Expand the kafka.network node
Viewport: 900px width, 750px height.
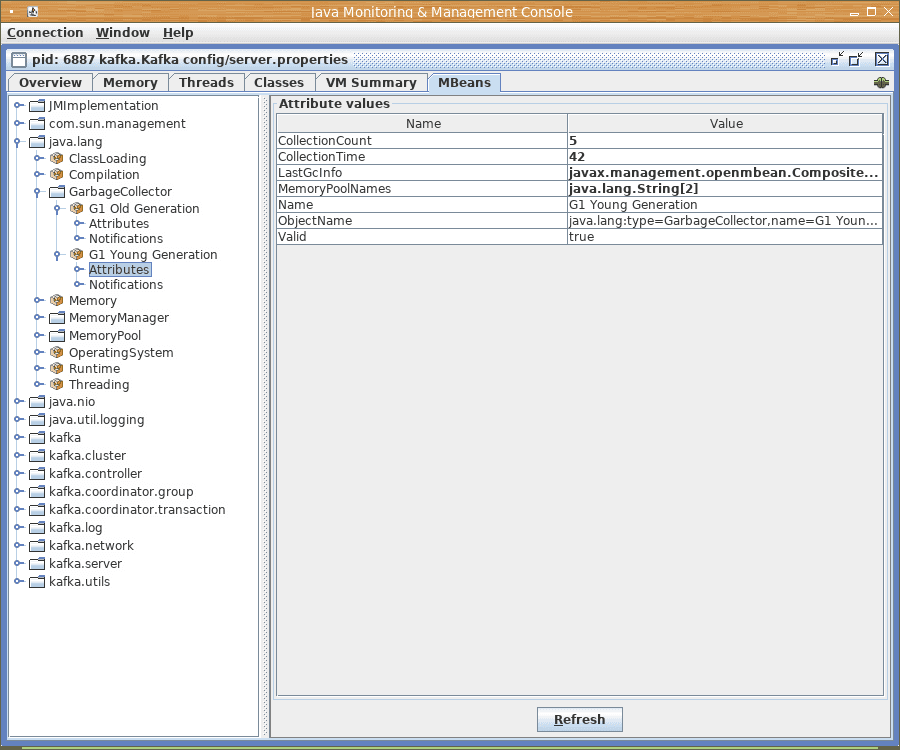tap(18, 545)
